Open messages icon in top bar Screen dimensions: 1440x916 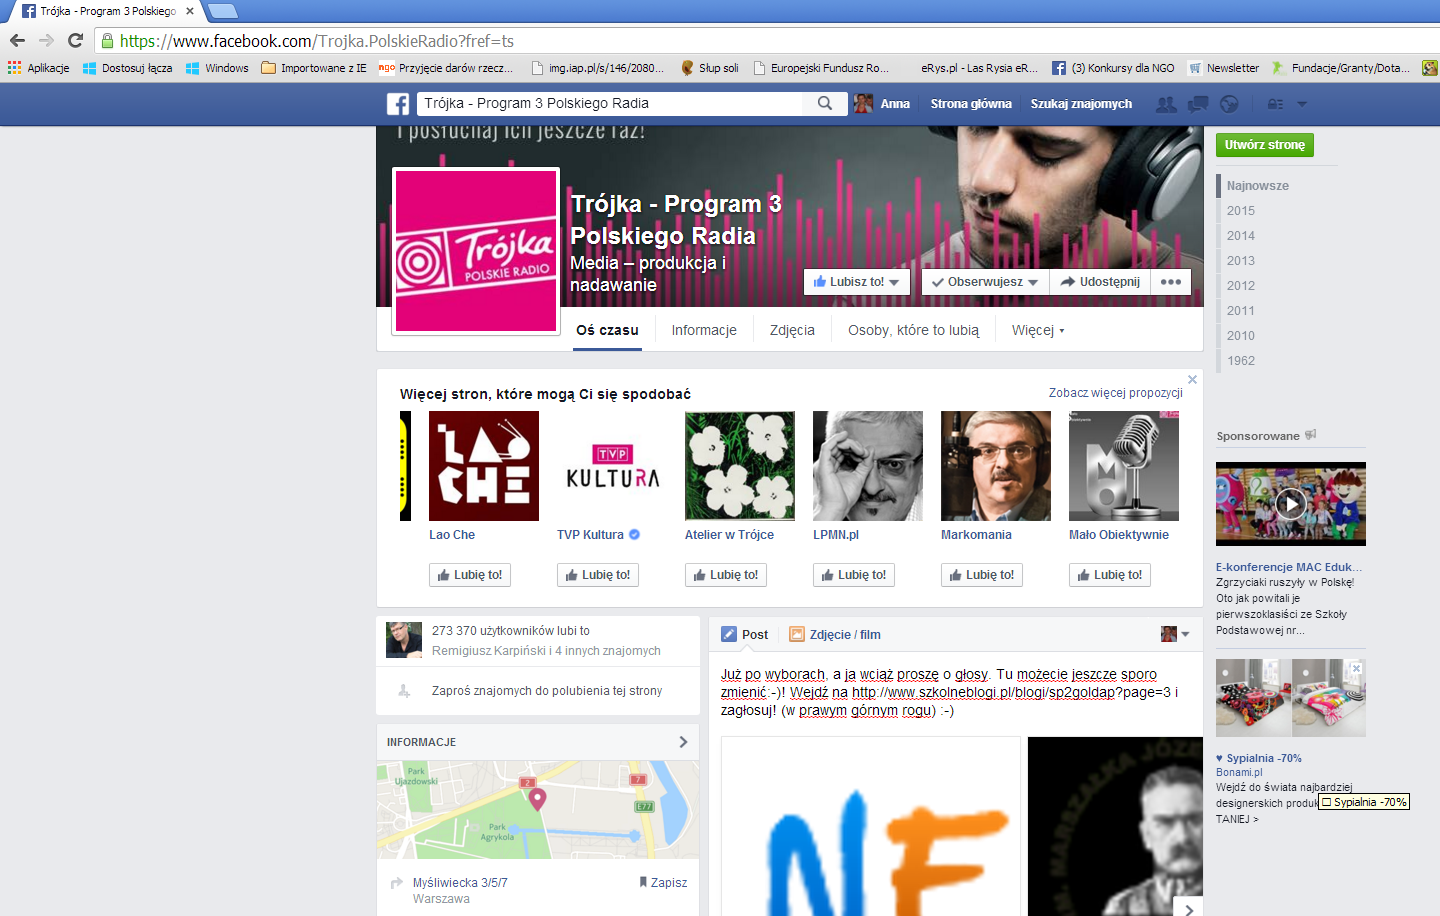(x=1198, y=104)
